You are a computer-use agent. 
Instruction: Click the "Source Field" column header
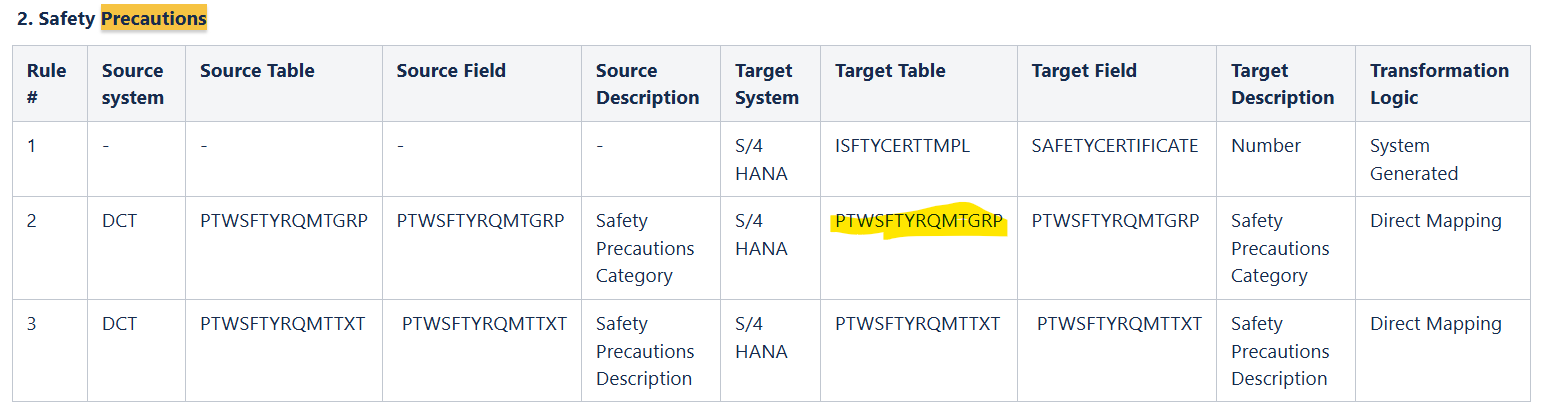tap(451, 71)
